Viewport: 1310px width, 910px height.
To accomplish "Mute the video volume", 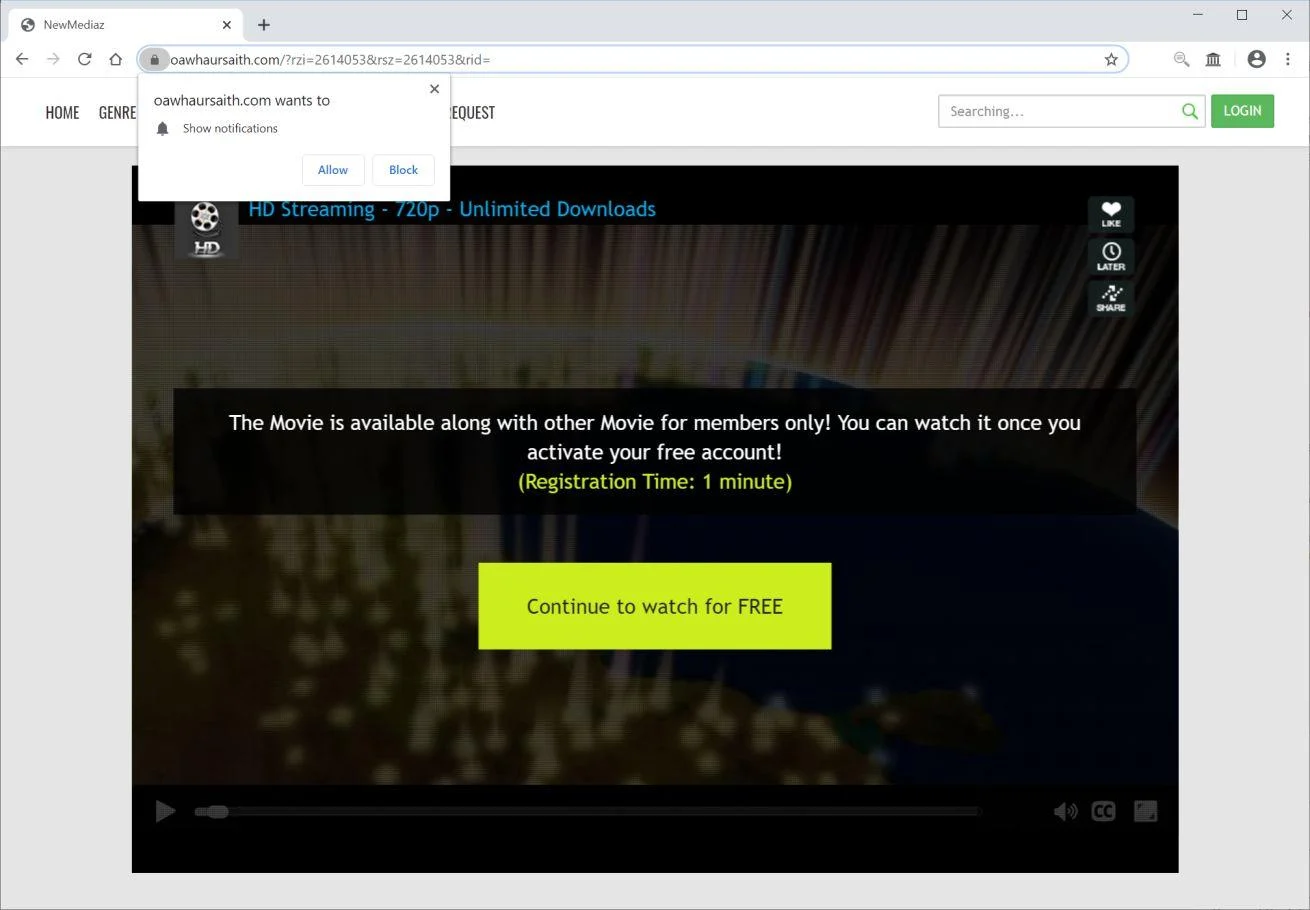I will pyautogui.click(x=1065, y=811).
